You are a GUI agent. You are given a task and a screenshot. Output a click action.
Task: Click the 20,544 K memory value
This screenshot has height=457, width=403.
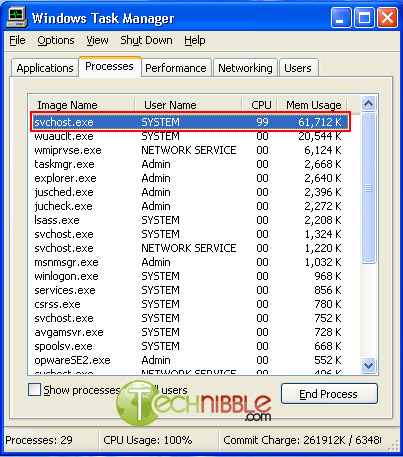pos(320,136)
